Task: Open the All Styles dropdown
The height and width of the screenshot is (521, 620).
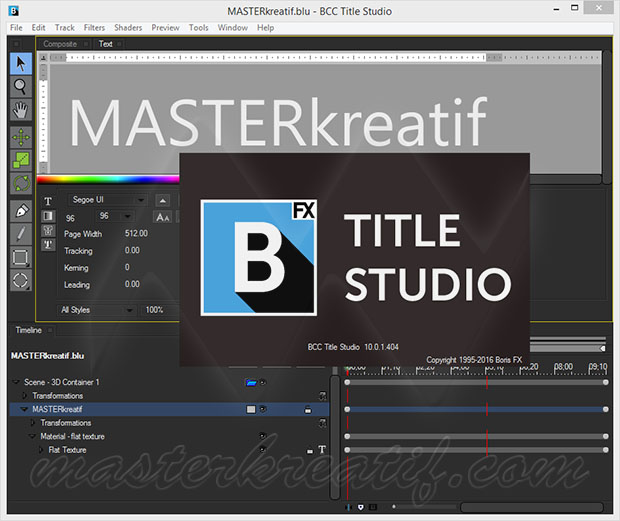Action: (96, 310)
